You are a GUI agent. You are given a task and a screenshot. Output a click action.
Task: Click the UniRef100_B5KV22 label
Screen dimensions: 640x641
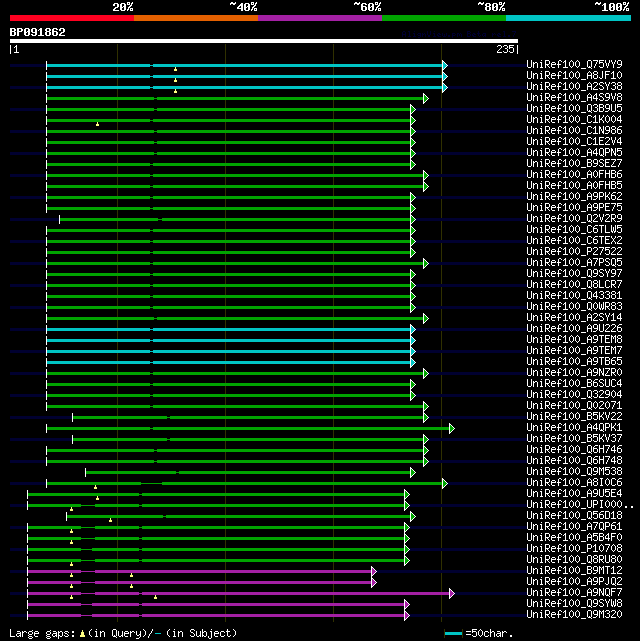(574, 417)
